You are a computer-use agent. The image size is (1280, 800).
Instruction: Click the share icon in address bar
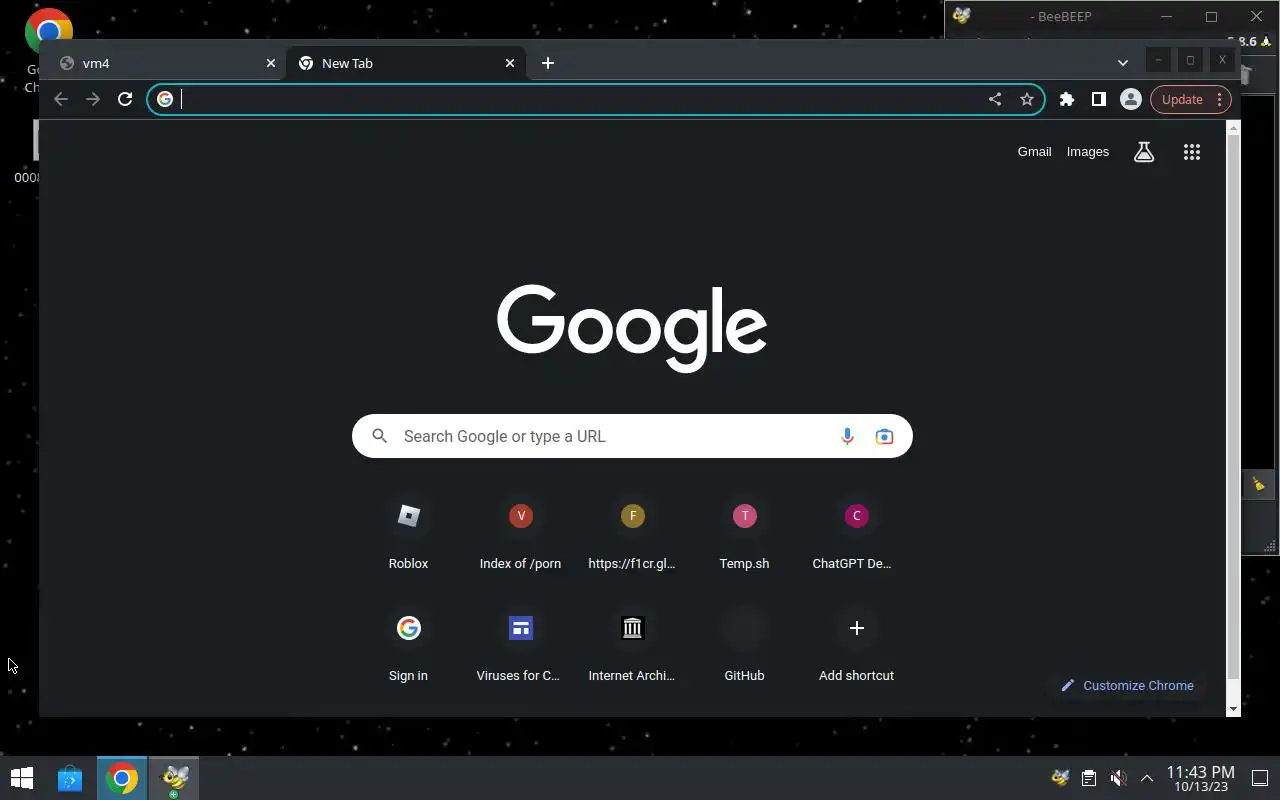[x=995, y=99]
